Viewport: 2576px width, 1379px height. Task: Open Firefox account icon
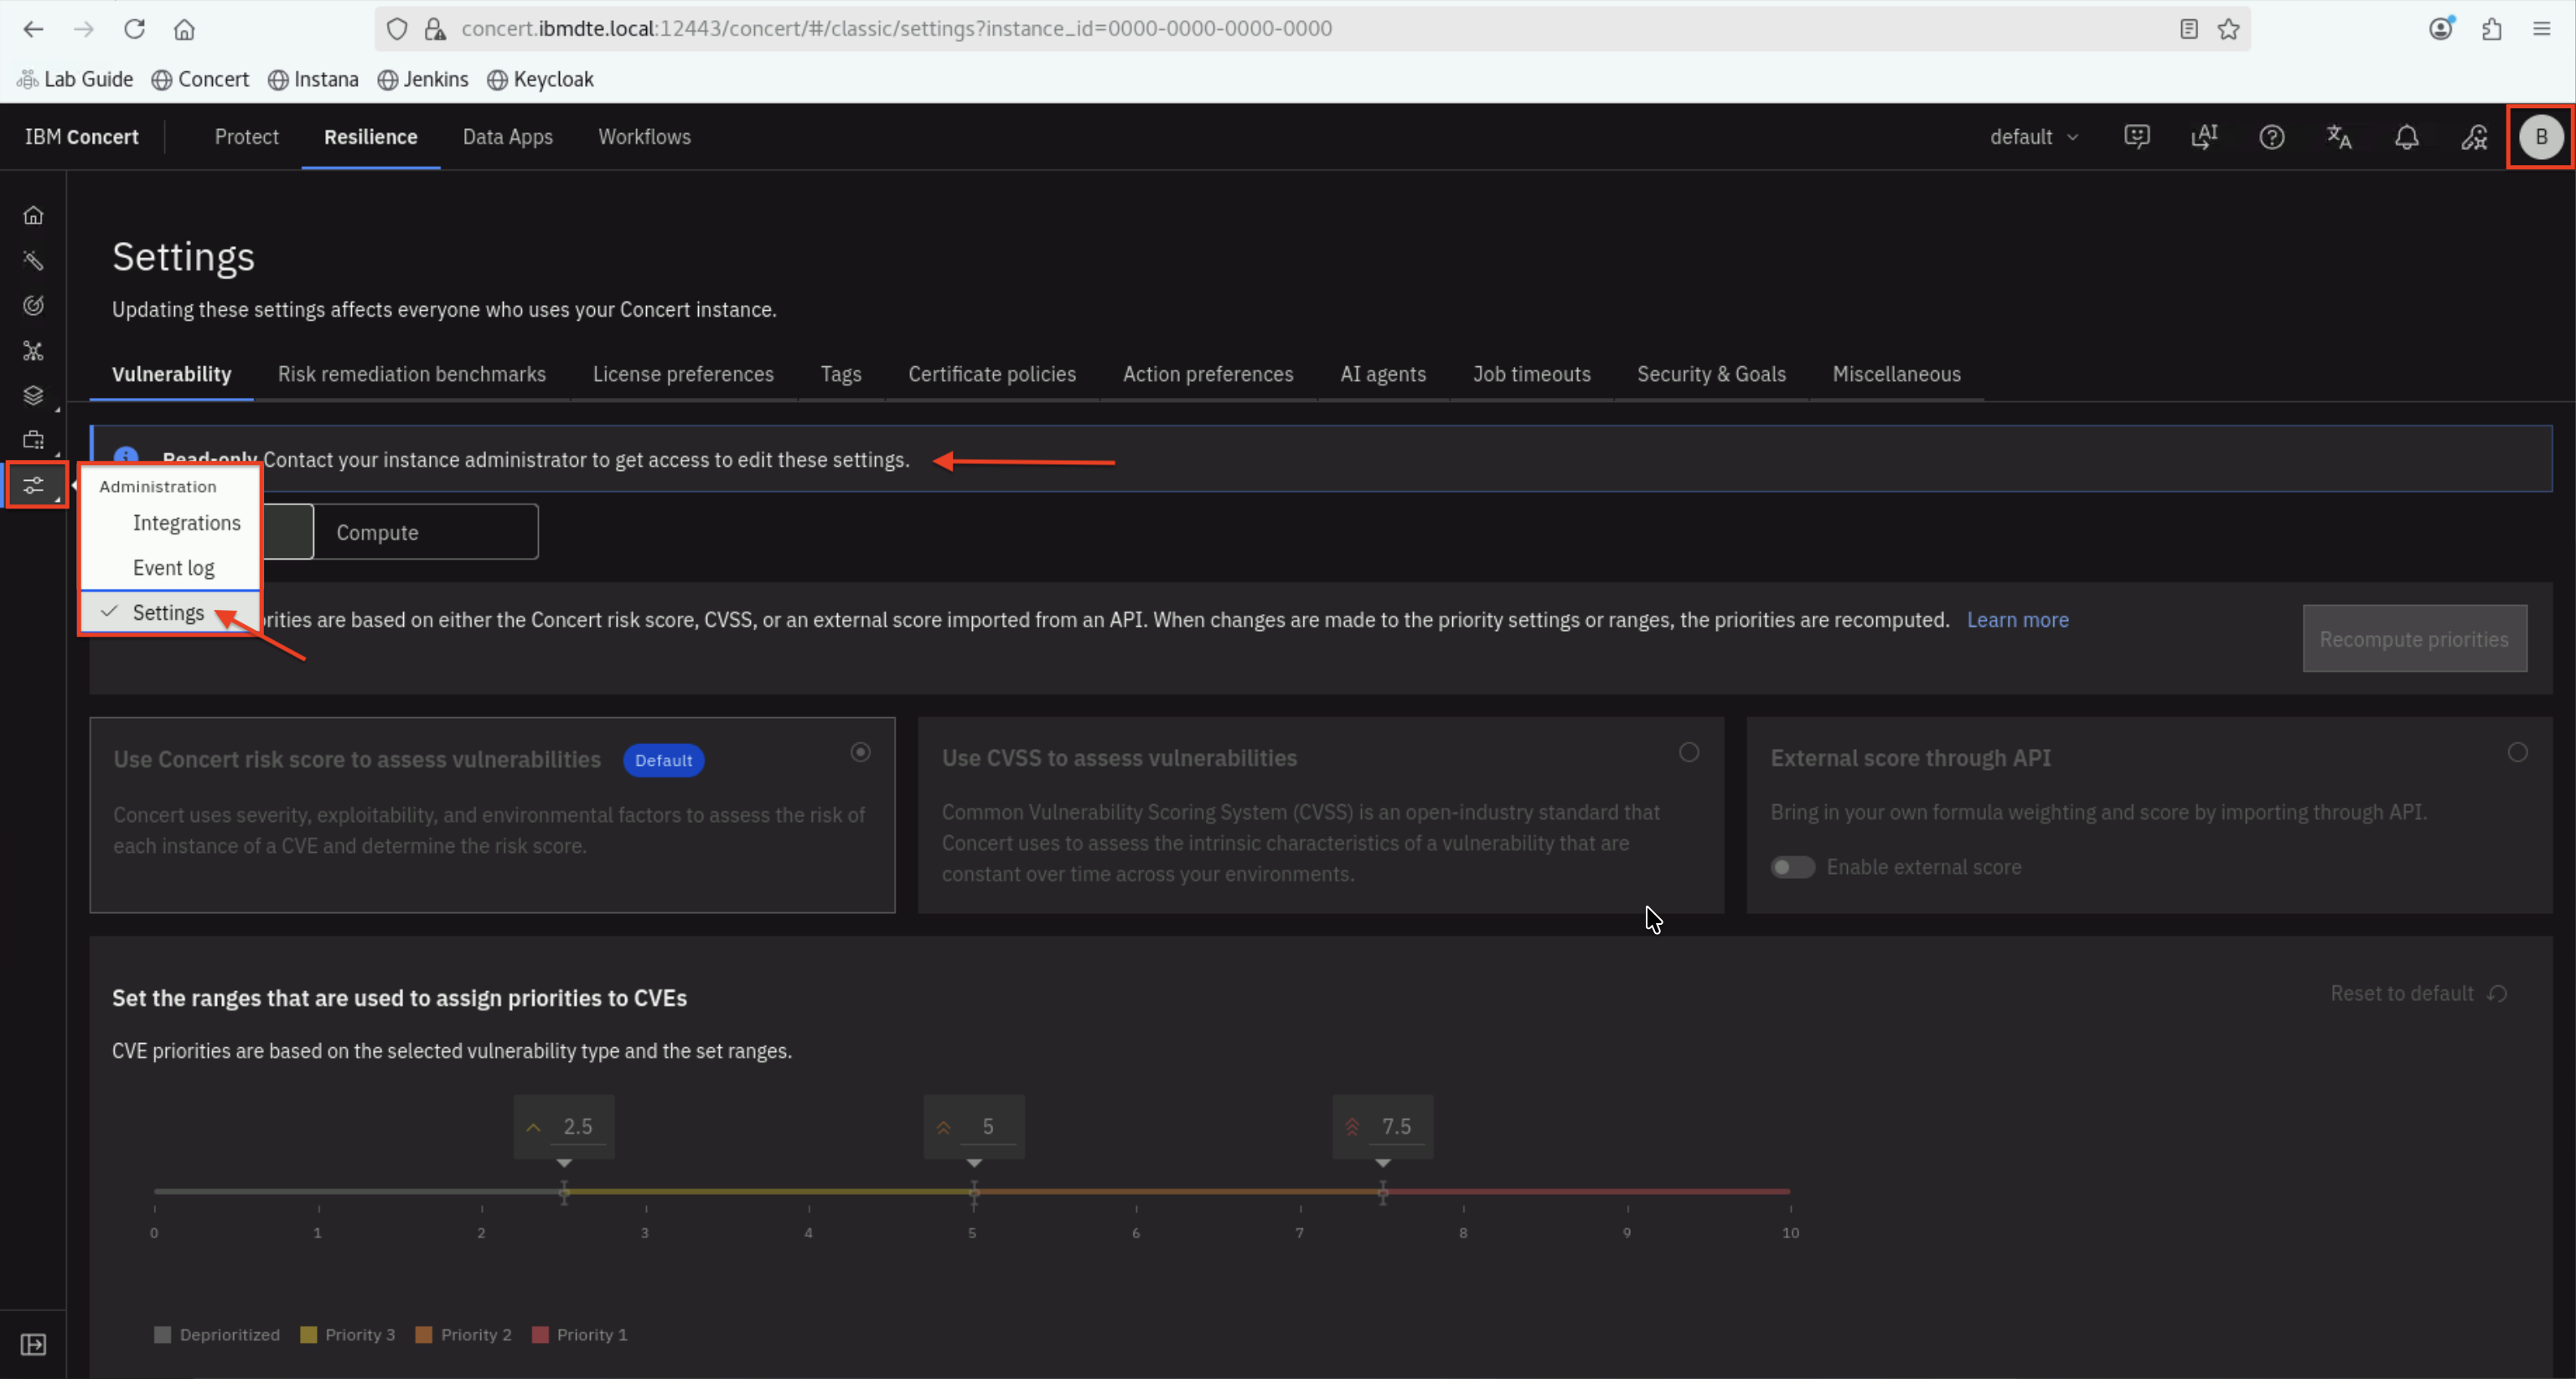2441,29
